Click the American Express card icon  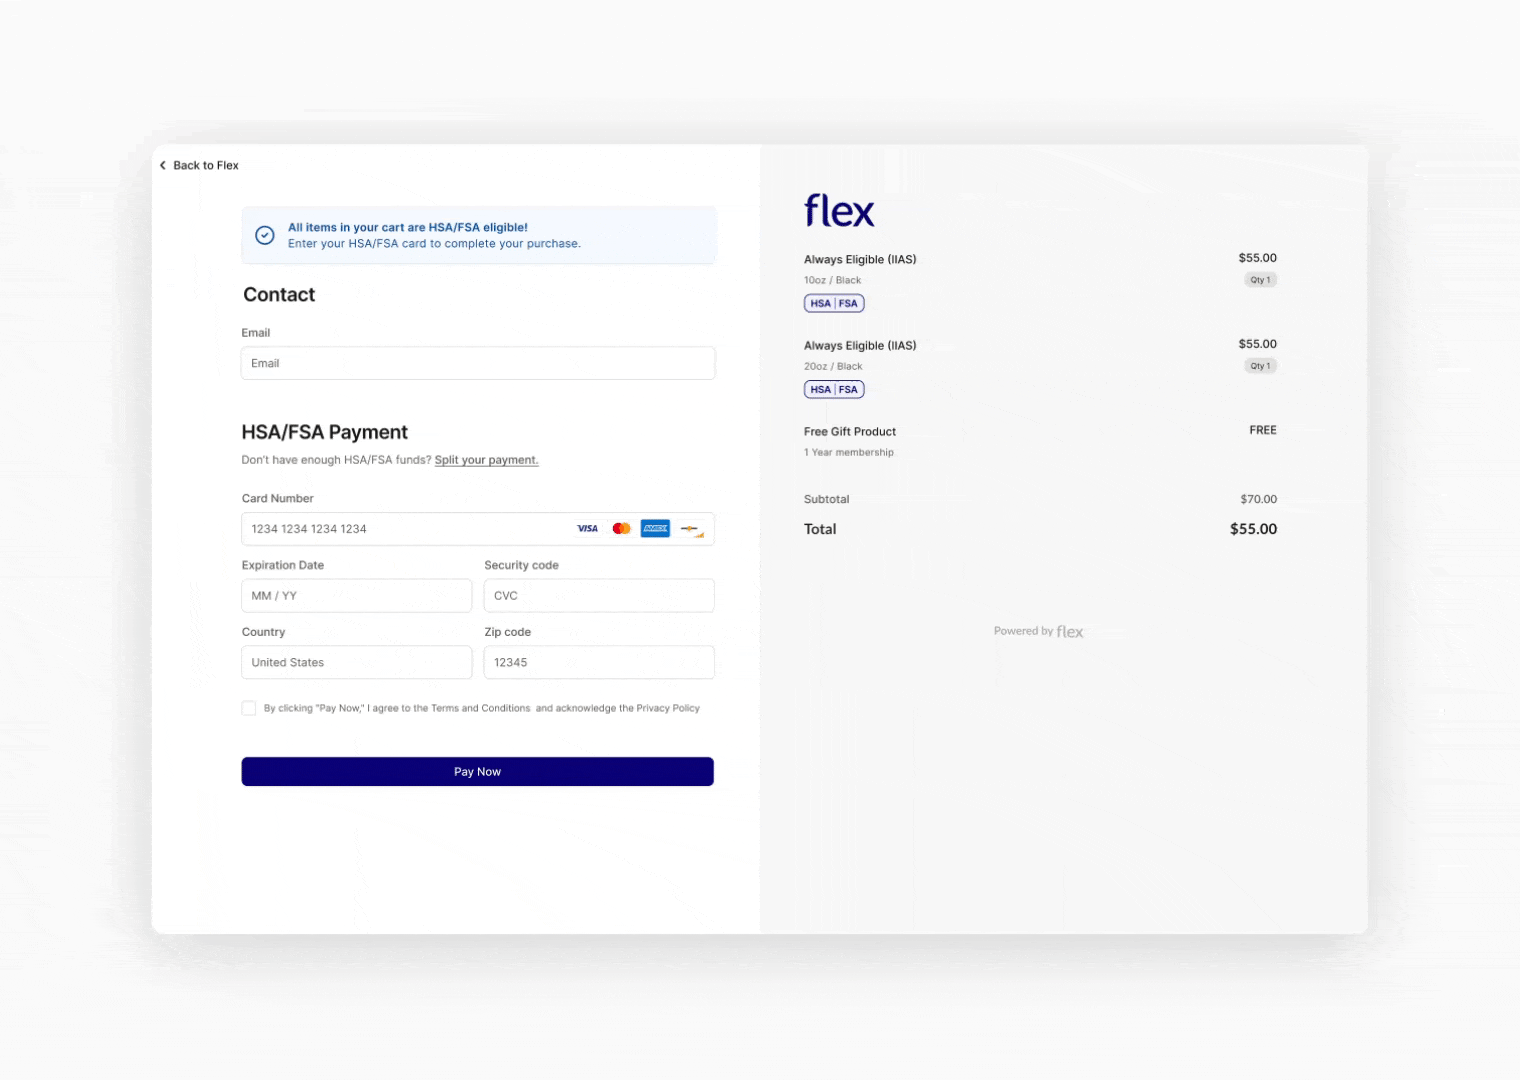655,529
